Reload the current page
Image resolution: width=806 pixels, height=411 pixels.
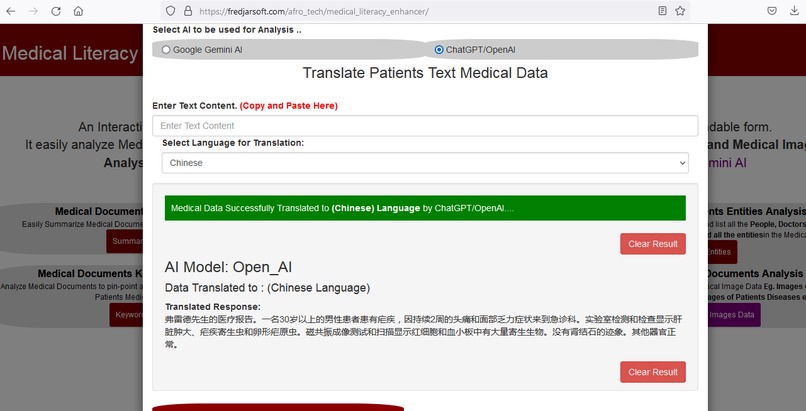point(56,11)
